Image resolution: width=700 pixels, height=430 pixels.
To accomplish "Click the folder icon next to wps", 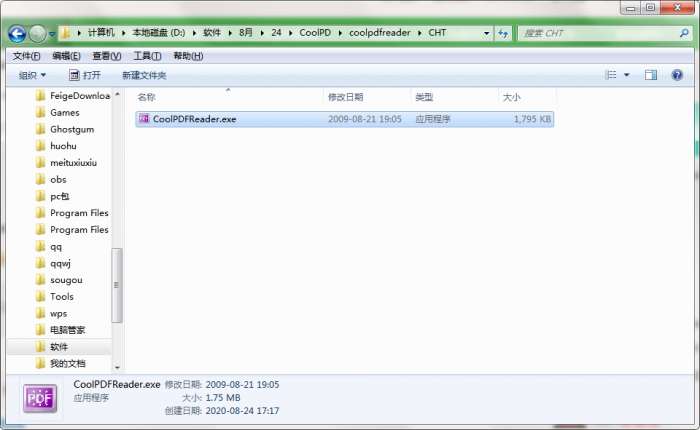I will tap(41, 313).
